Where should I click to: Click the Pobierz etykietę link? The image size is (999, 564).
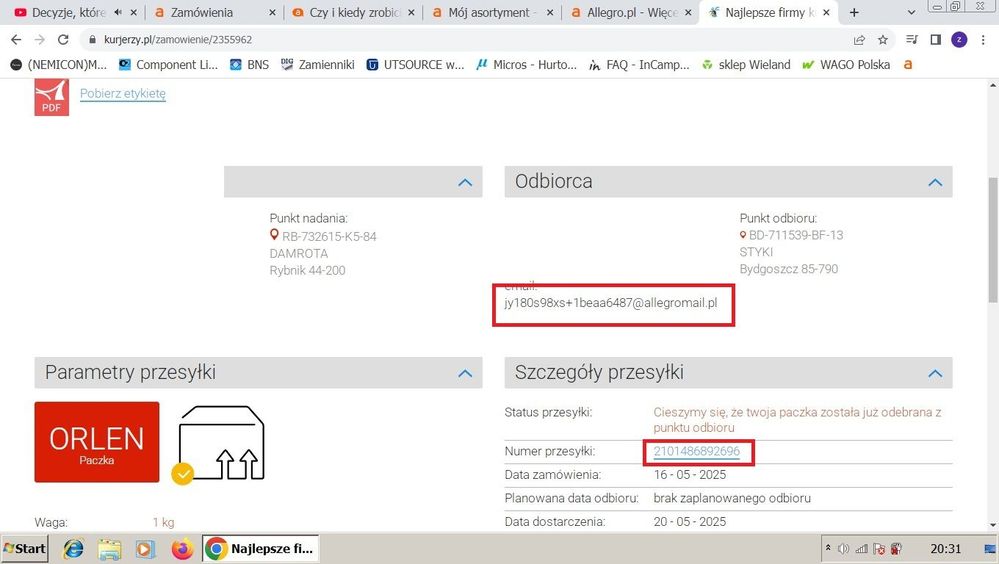122,94
